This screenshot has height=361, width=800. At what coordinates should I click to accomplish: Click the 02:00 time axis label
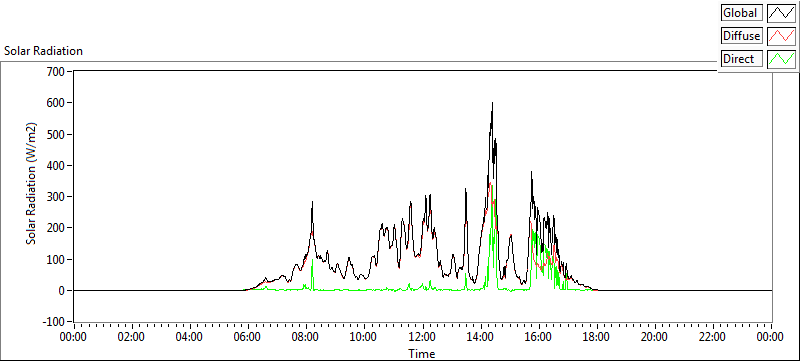pos(132,337)
